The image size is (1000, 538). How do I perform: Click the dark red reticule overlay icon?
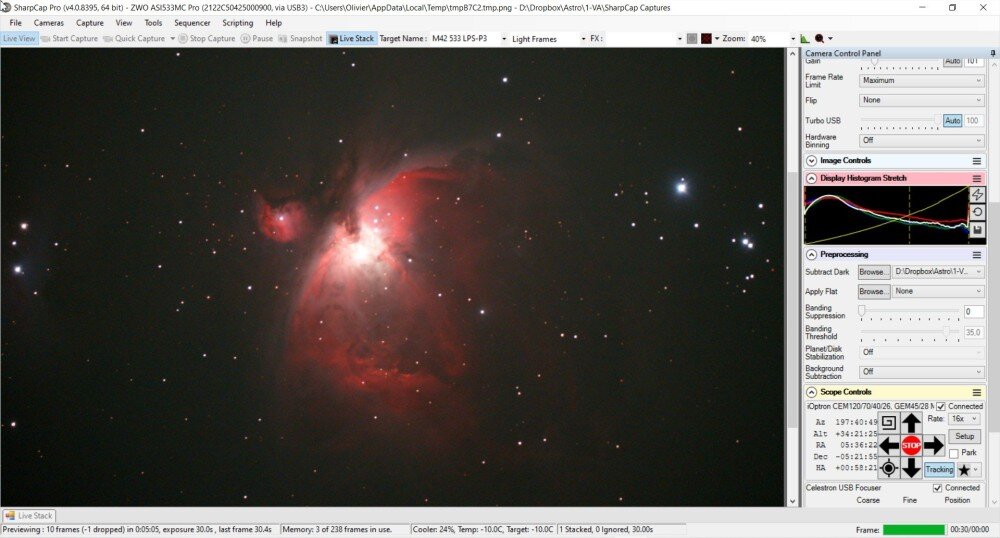[x=706, y=39]
